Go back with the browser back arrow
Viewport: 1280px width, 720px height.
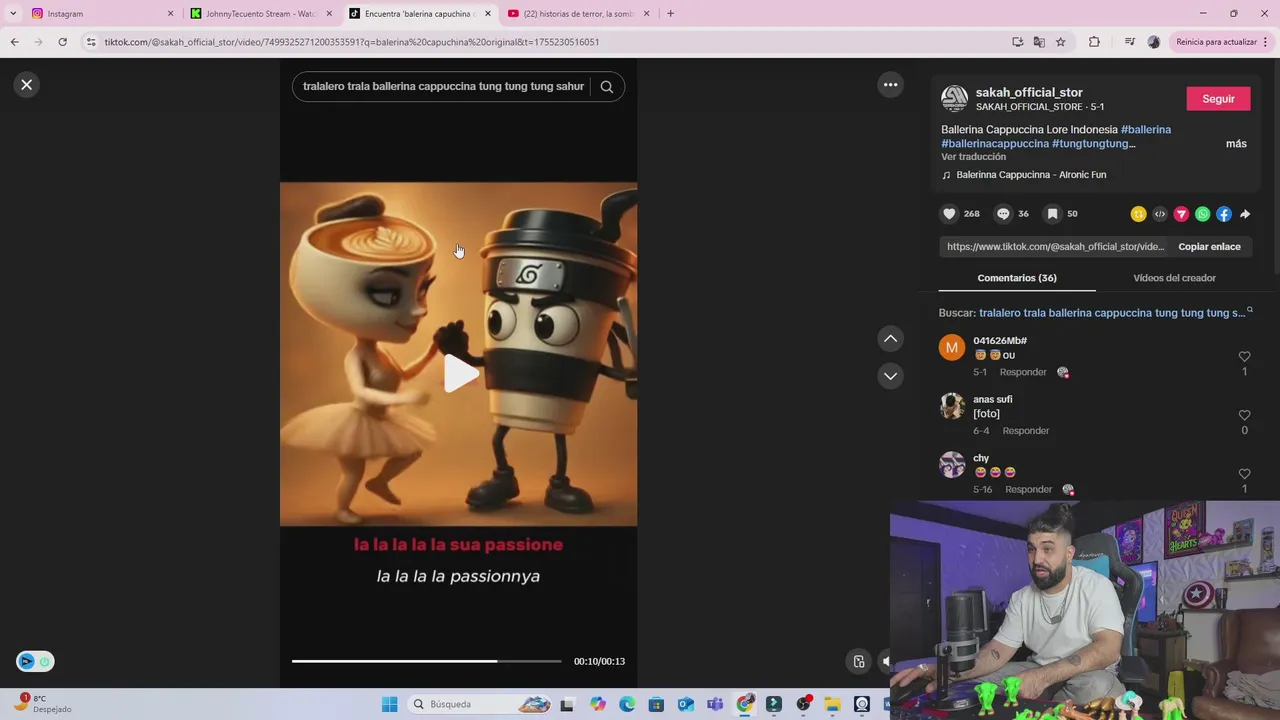click(14, 42)
